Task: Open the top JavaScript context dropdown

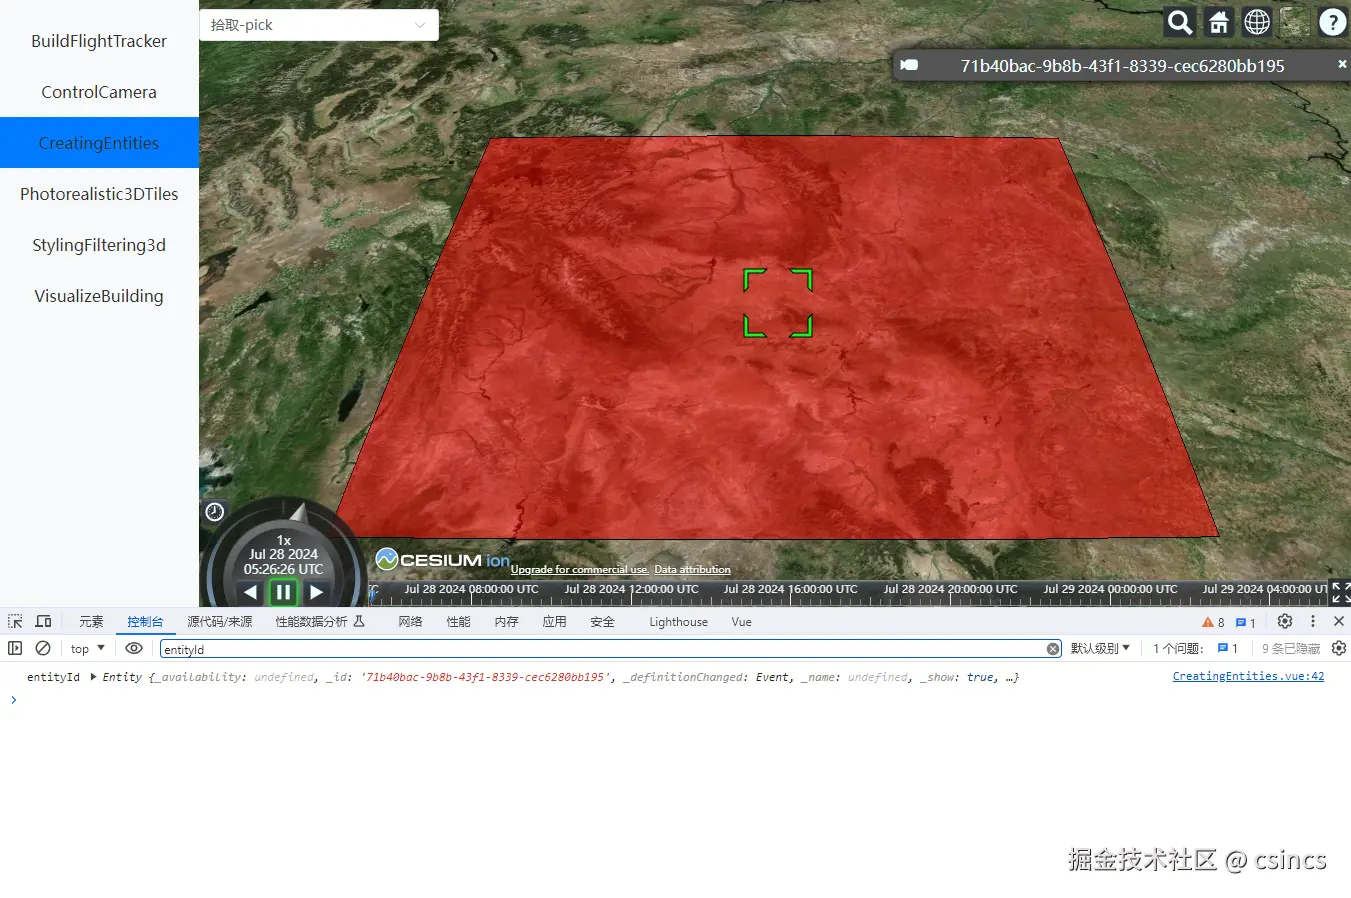Action: (88, 649)
